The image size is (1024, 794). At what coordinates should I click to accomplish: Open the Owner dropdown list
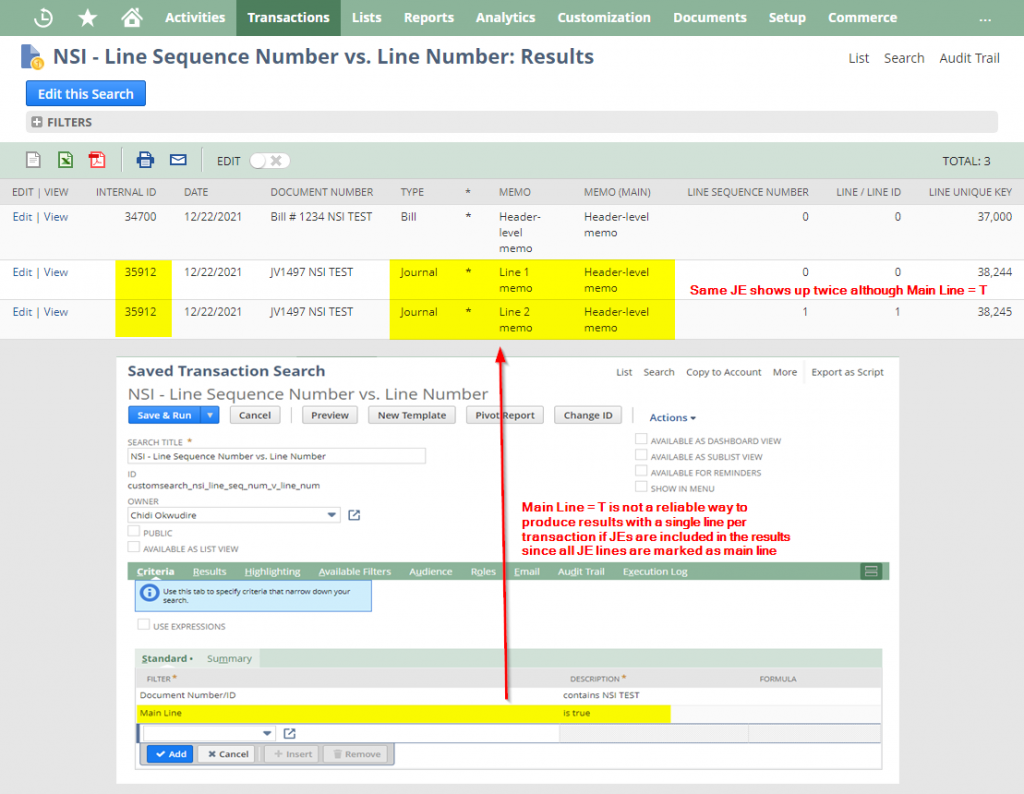point(332,515)
